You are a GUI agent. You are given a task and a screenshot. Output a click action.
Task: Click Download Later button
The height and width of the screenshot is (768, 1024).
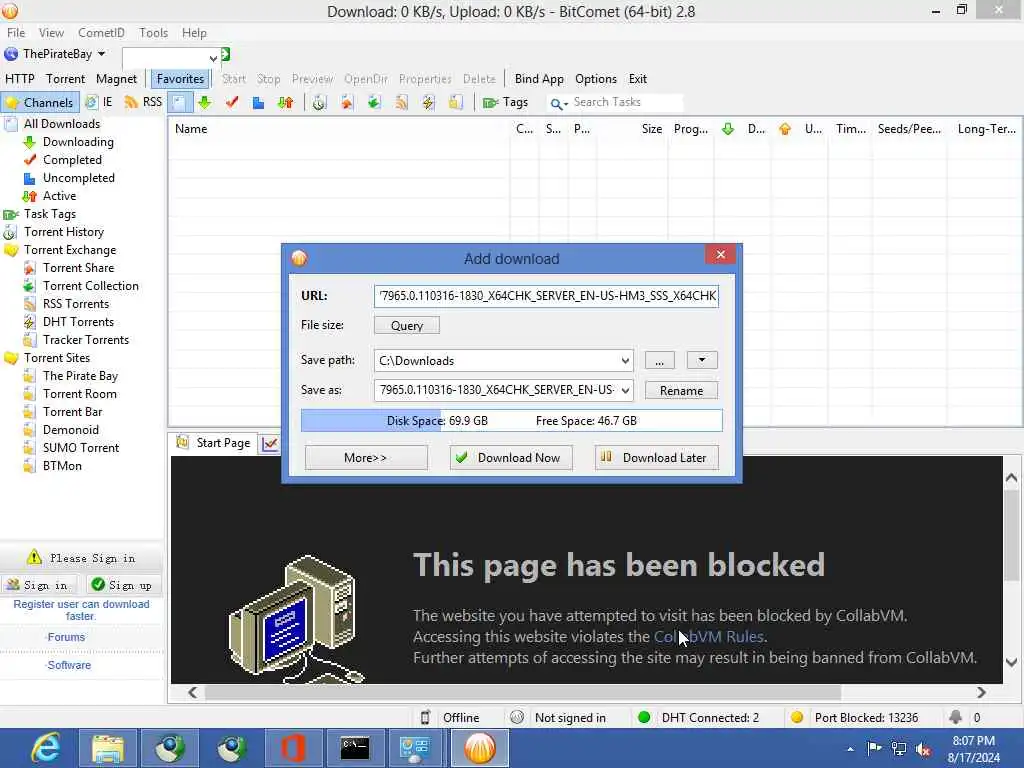click(656, 458)
